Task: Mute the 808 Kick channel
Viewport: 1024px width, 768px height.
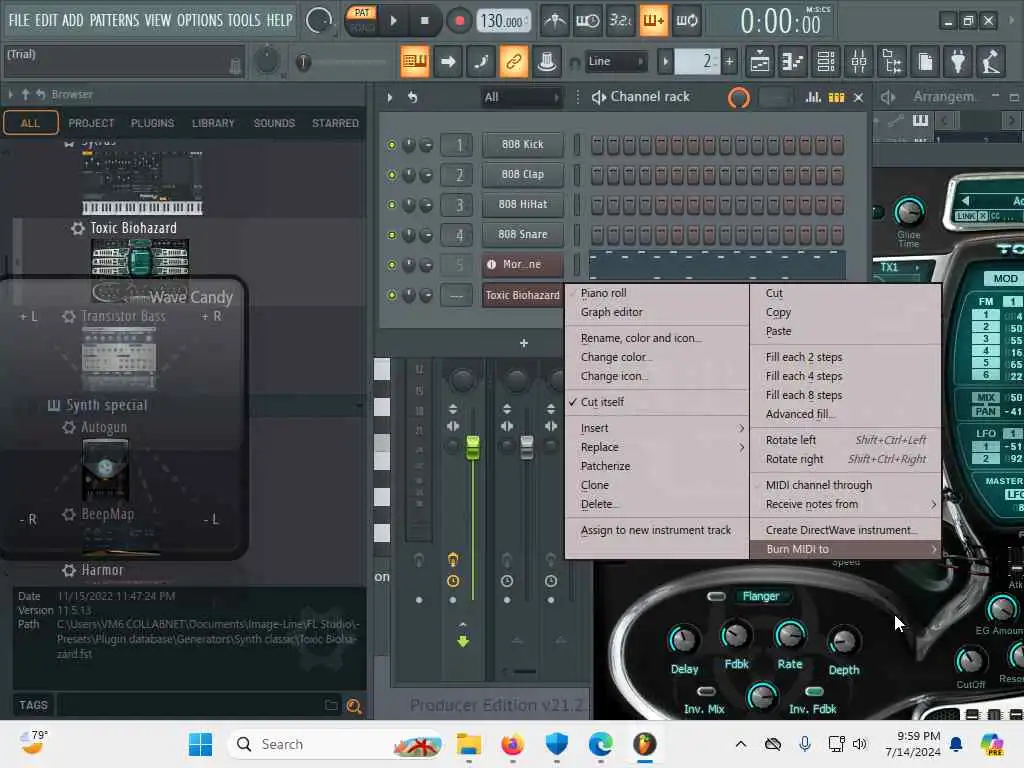Action: click(392, 145)
